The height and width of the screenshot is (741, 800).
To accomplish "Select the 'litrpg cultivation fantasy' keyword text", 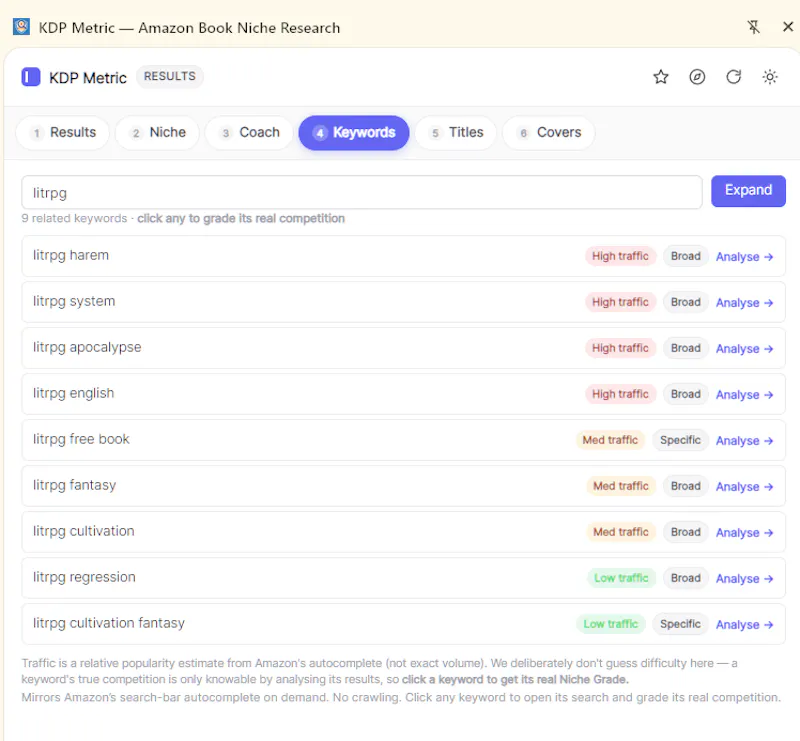I will pyautogui.click(x=109, y=623).
